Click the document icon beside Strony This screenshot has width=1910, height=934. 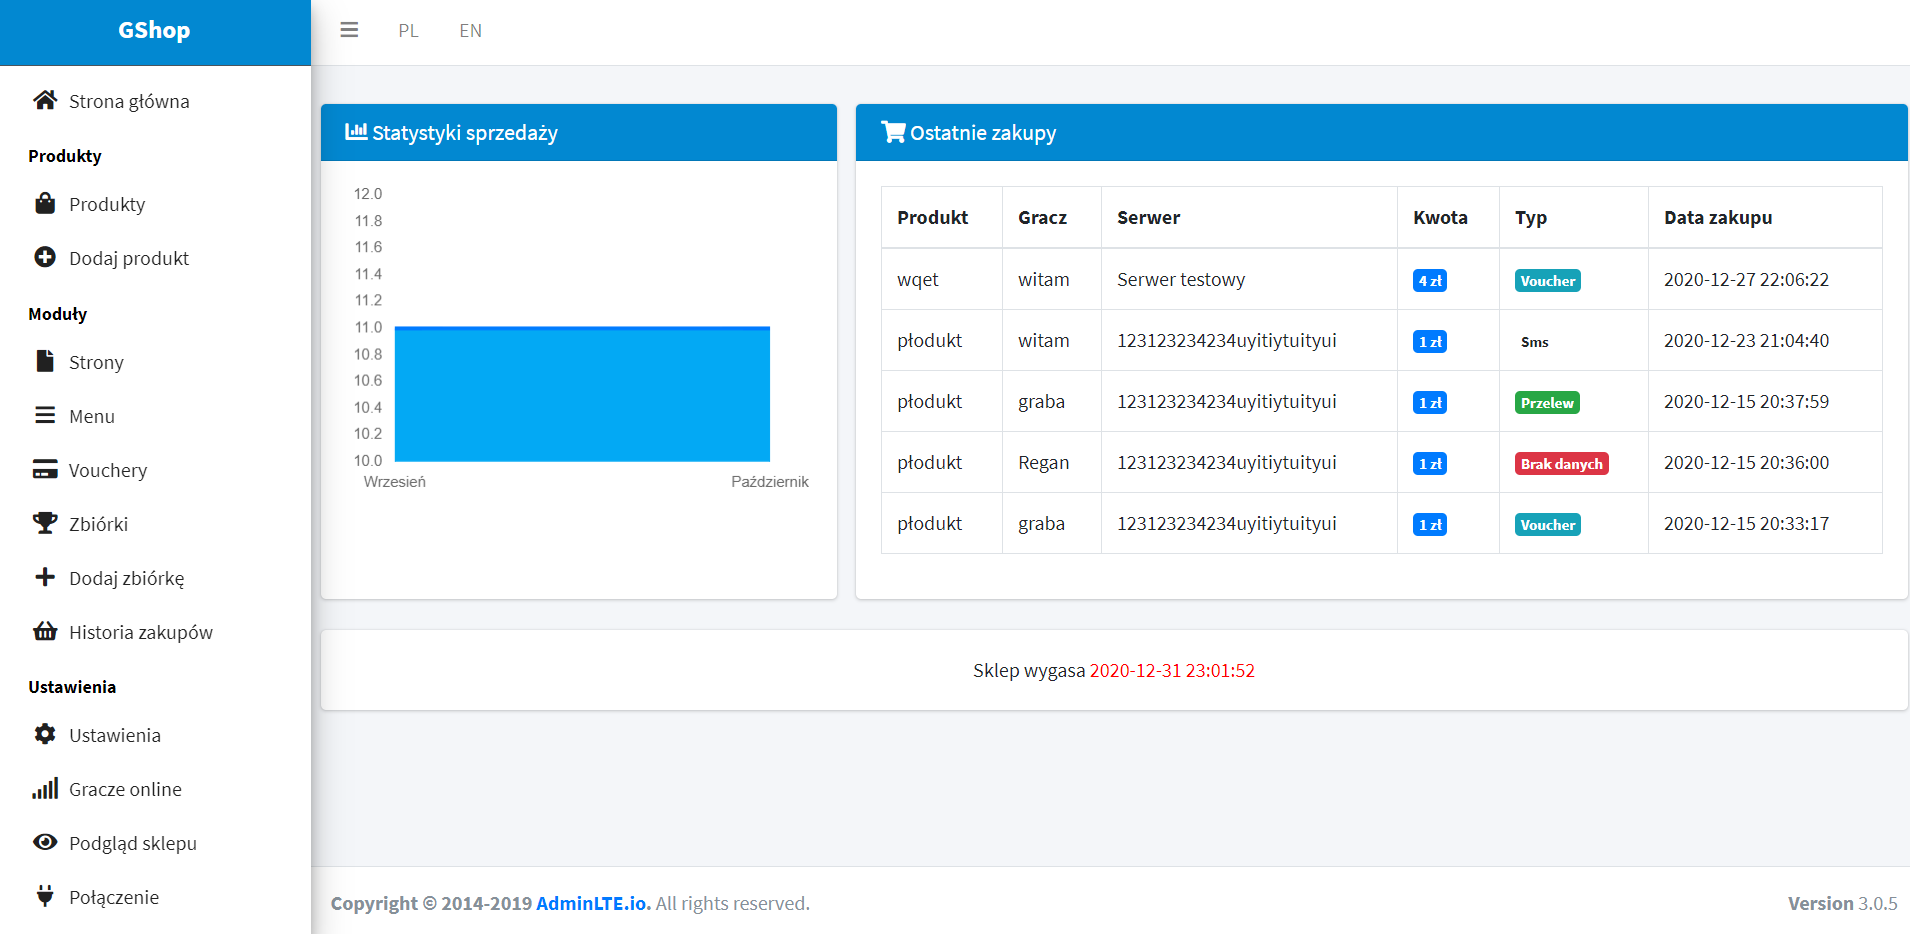(45, 361)
